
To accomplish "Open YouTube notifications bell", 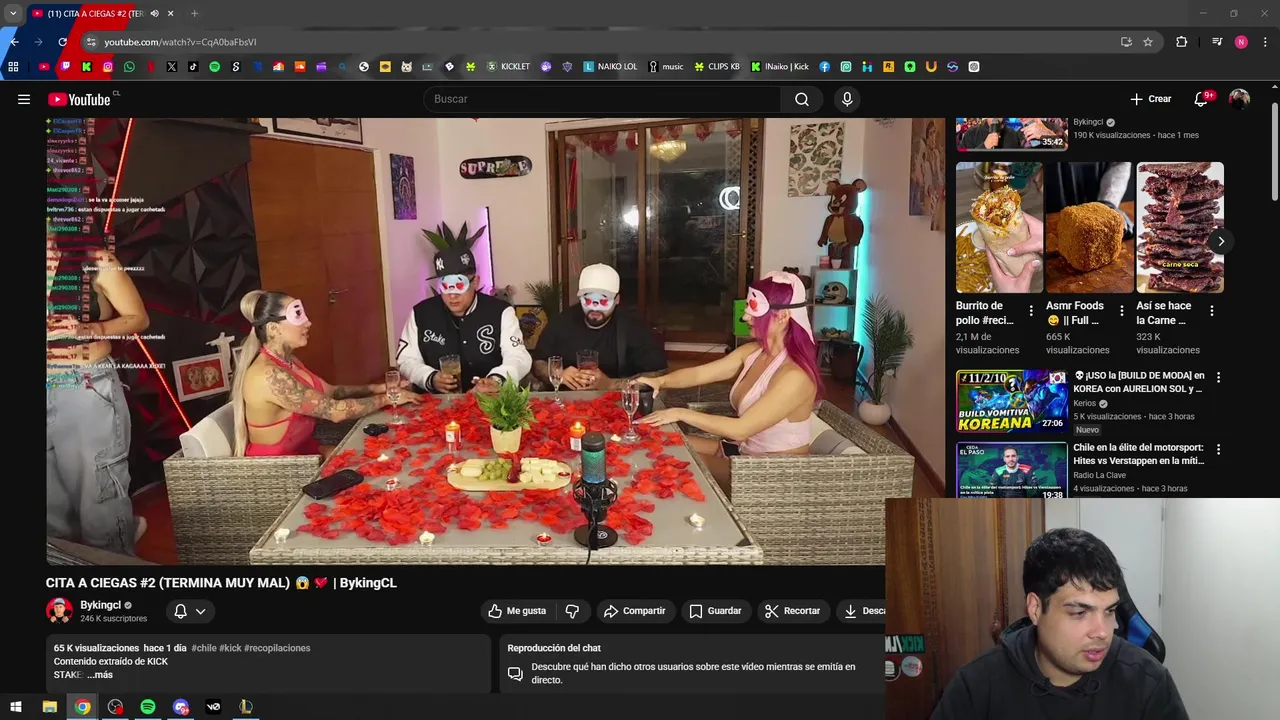I will pyautogui.click(x=1201, y=99).
